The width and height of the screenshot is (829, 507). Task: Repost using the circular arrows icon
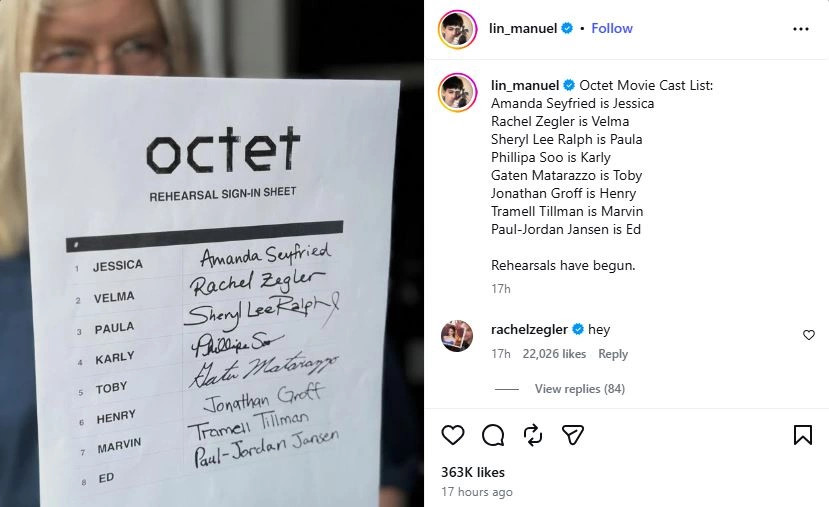533,435
